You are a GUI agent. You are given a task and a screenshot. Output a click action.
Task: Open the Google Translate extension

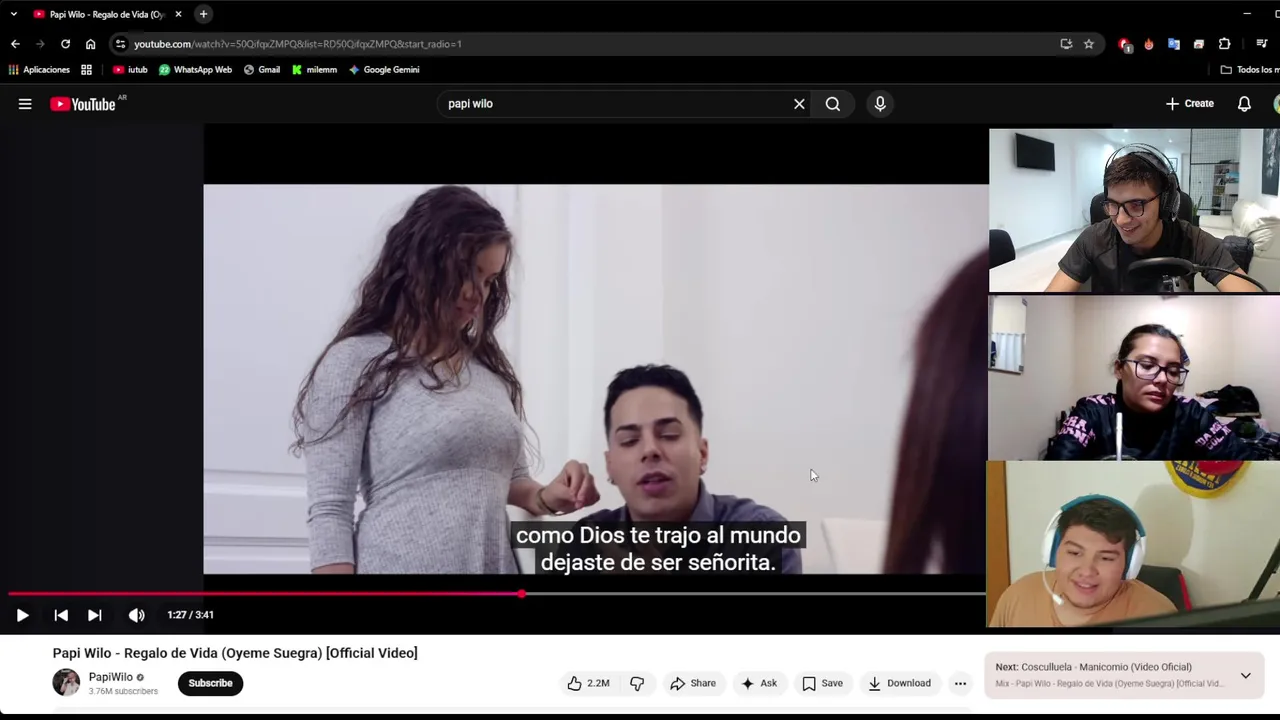(x=1174, y=44)
